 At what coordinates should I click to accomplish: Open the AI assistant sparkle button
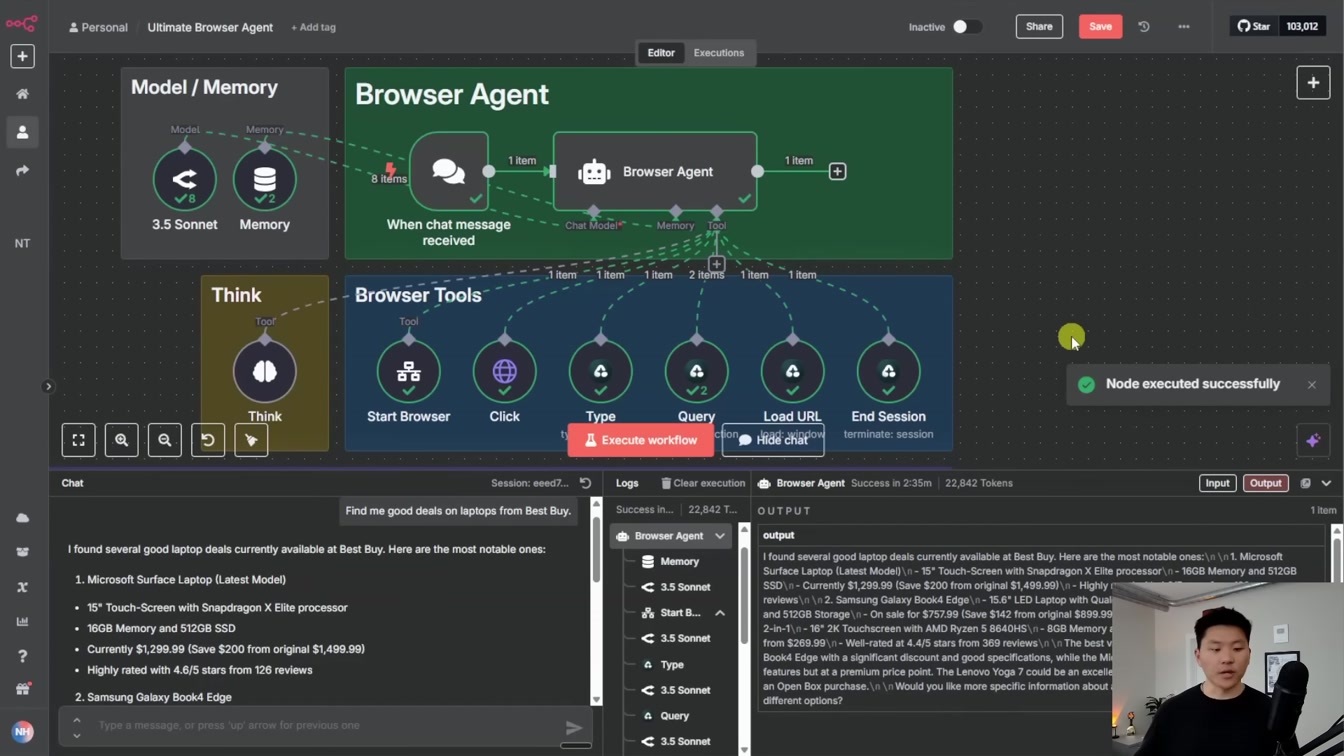[x=1313, y=440]
